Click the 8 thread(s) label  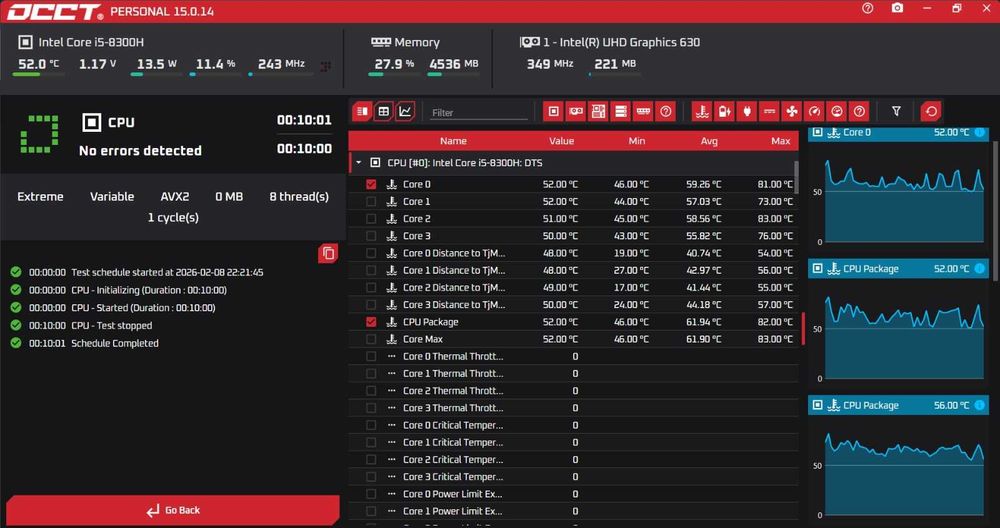(299, 196)
